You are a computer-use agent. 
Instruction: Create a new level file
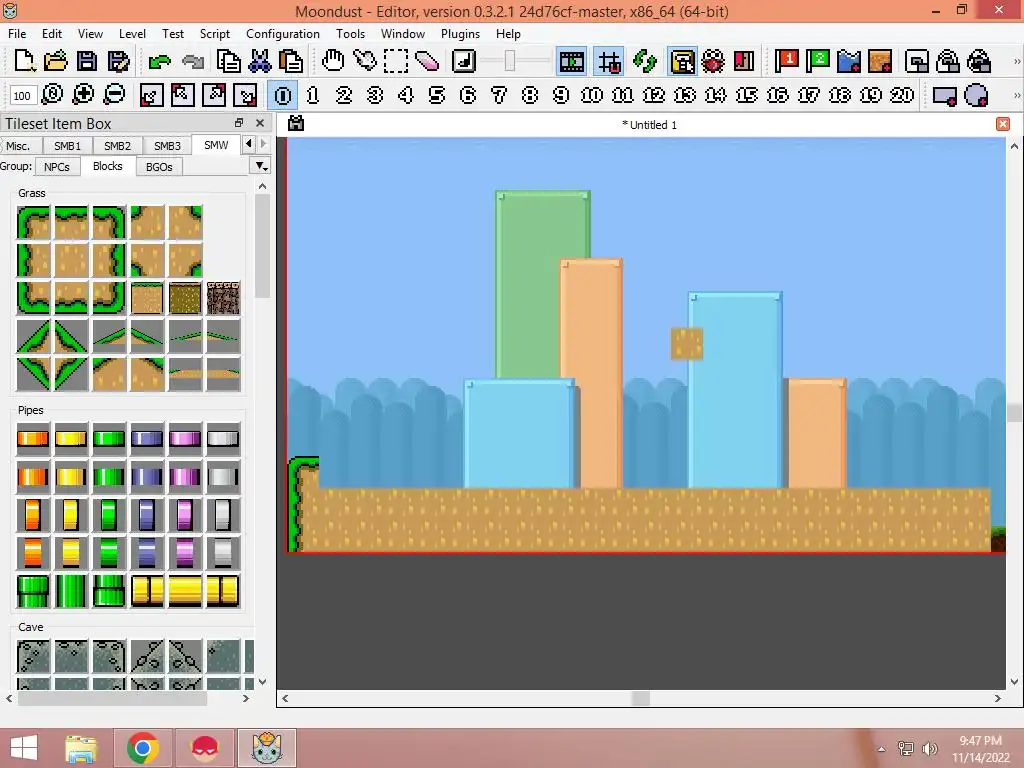(24, 61)
